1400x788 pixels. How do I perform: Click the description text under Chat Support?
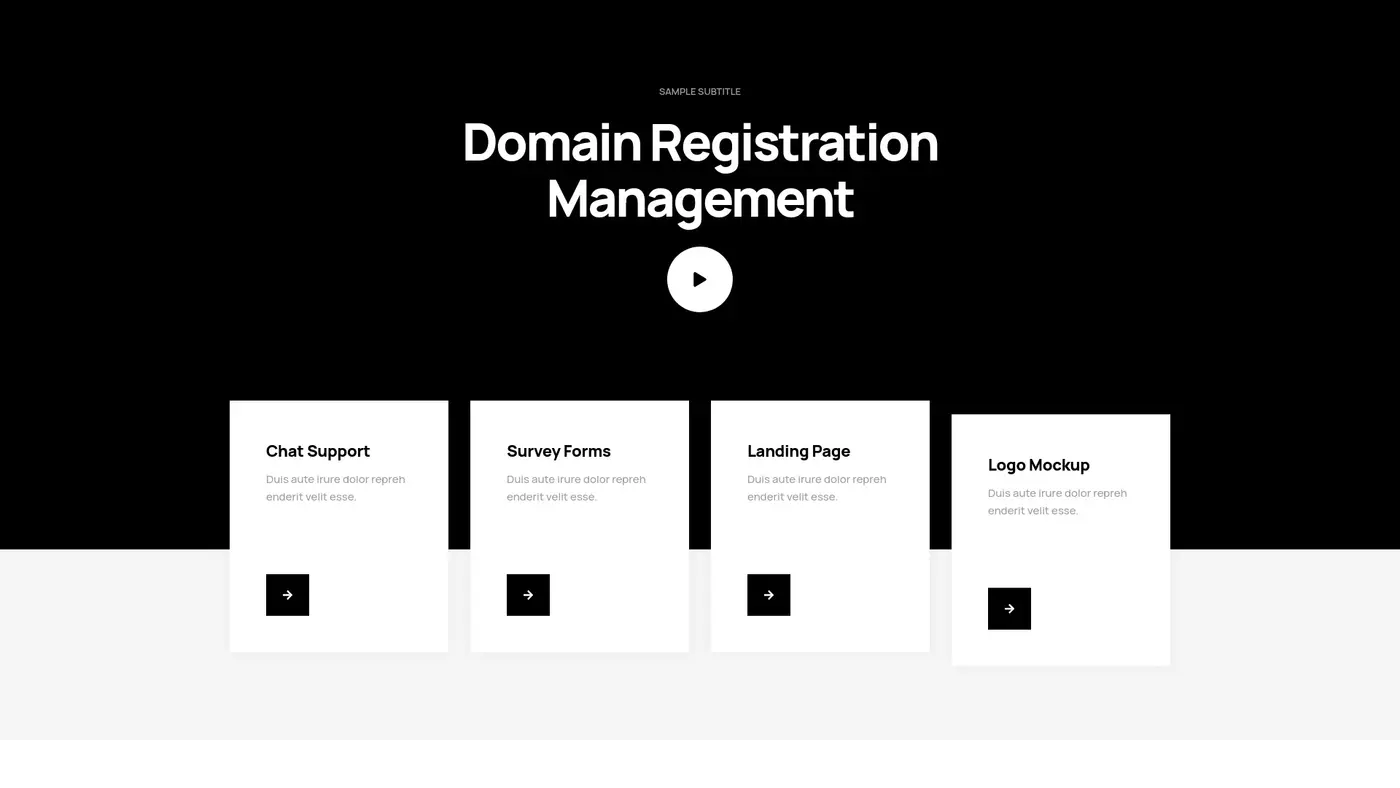335,487
